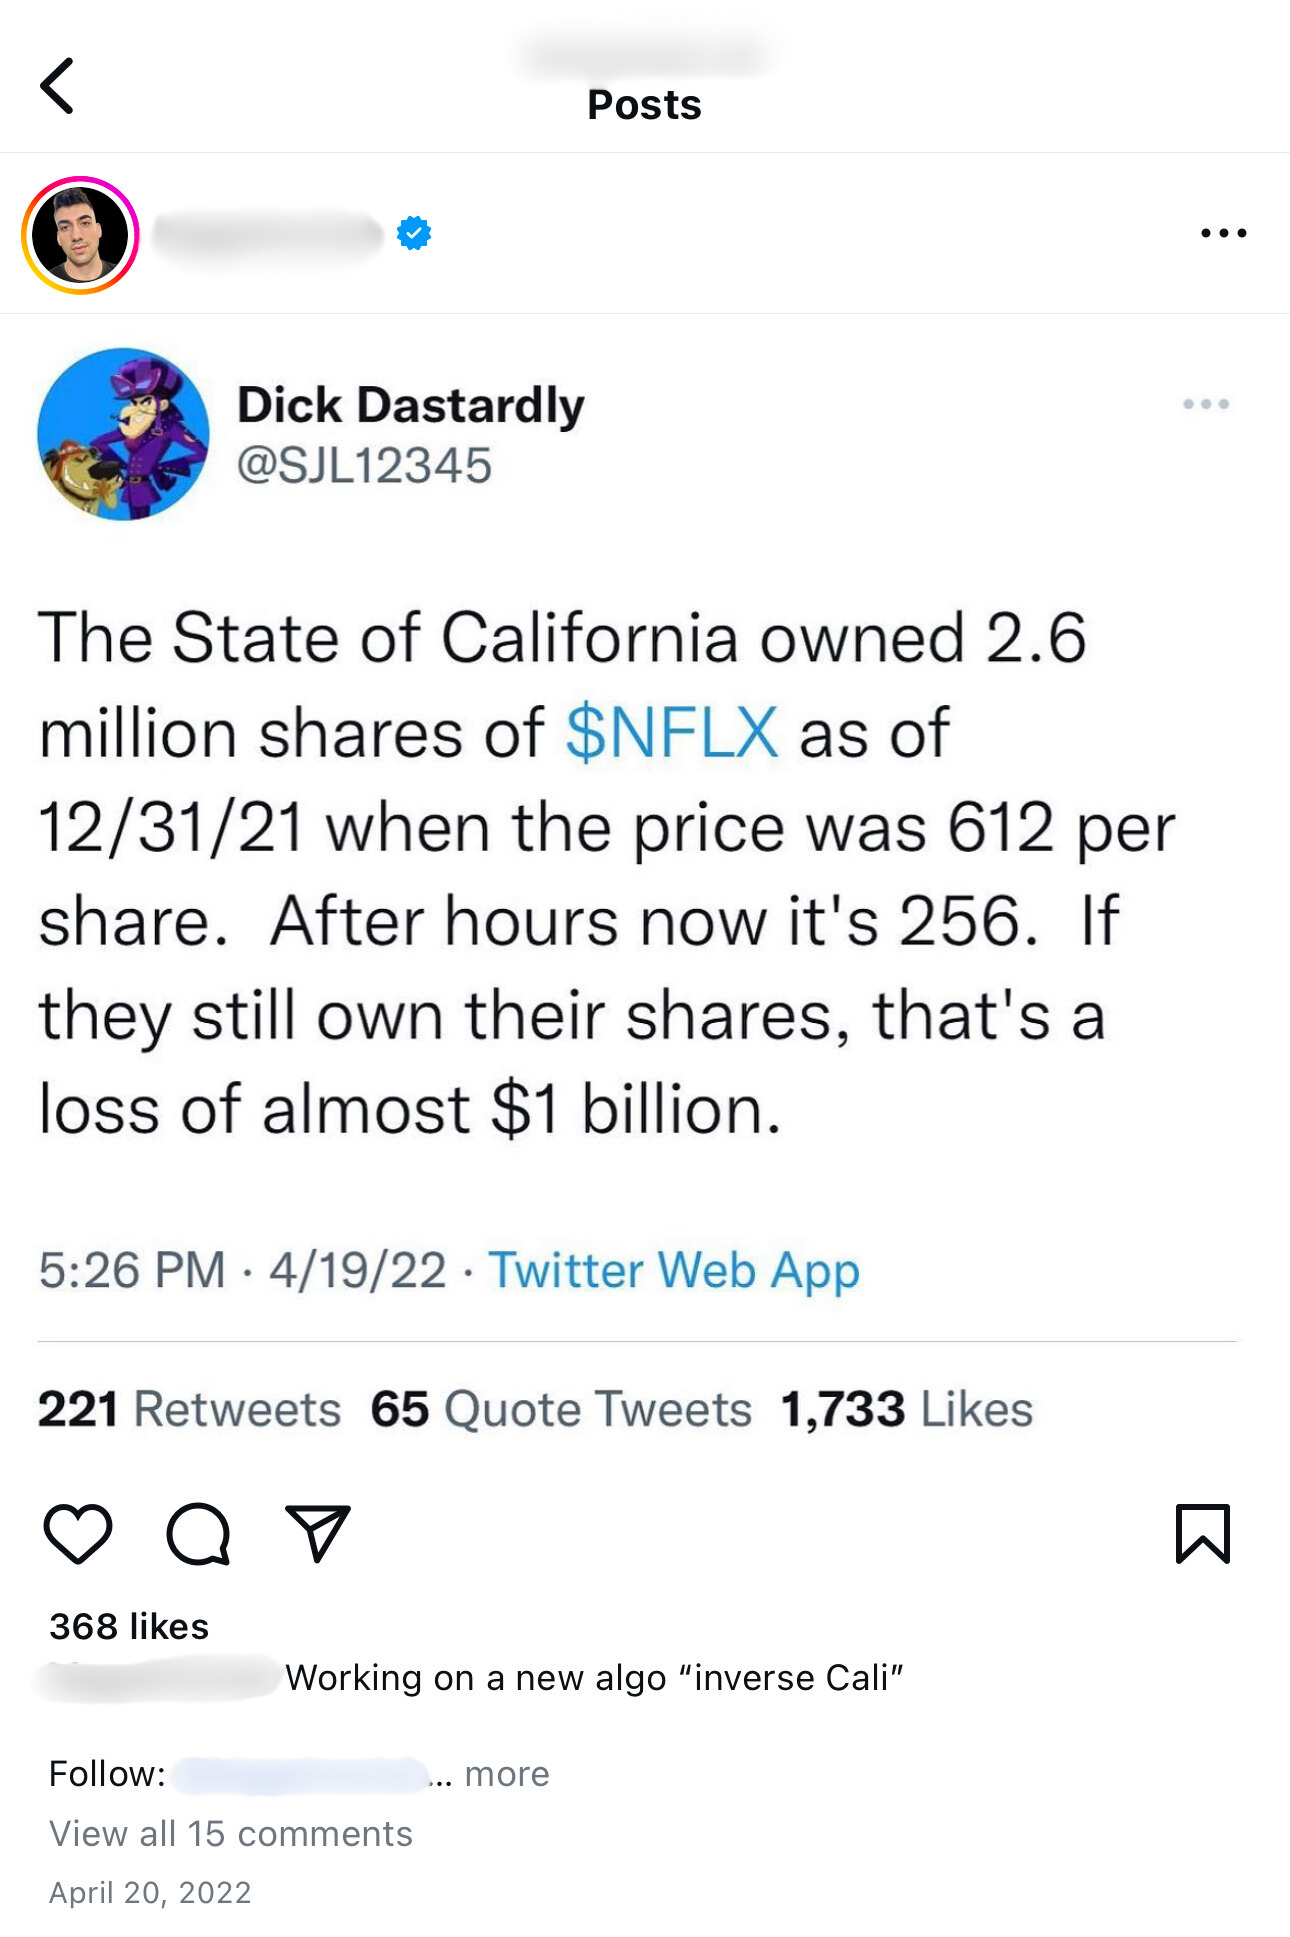Open the post options three-dot menu
Image resolution: width=1290 pixels, height=1937 pixels.
1223,233
